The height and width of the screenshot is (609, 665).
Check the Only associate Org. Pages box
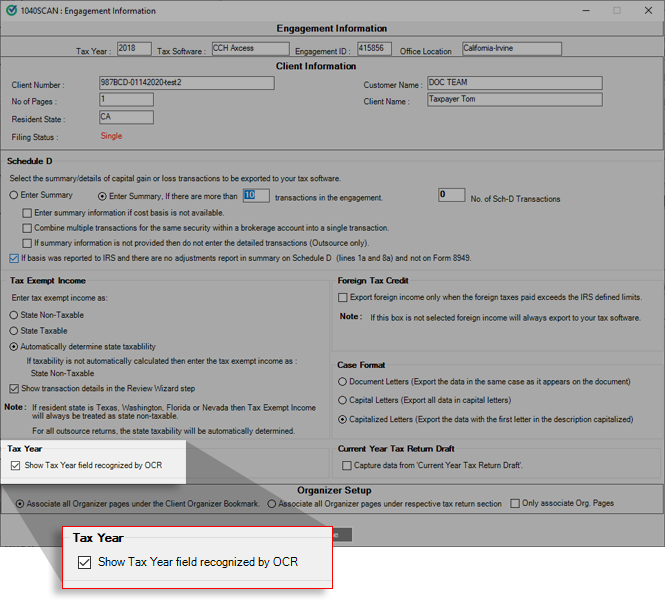pyautogui.click(x=515, y=504)
